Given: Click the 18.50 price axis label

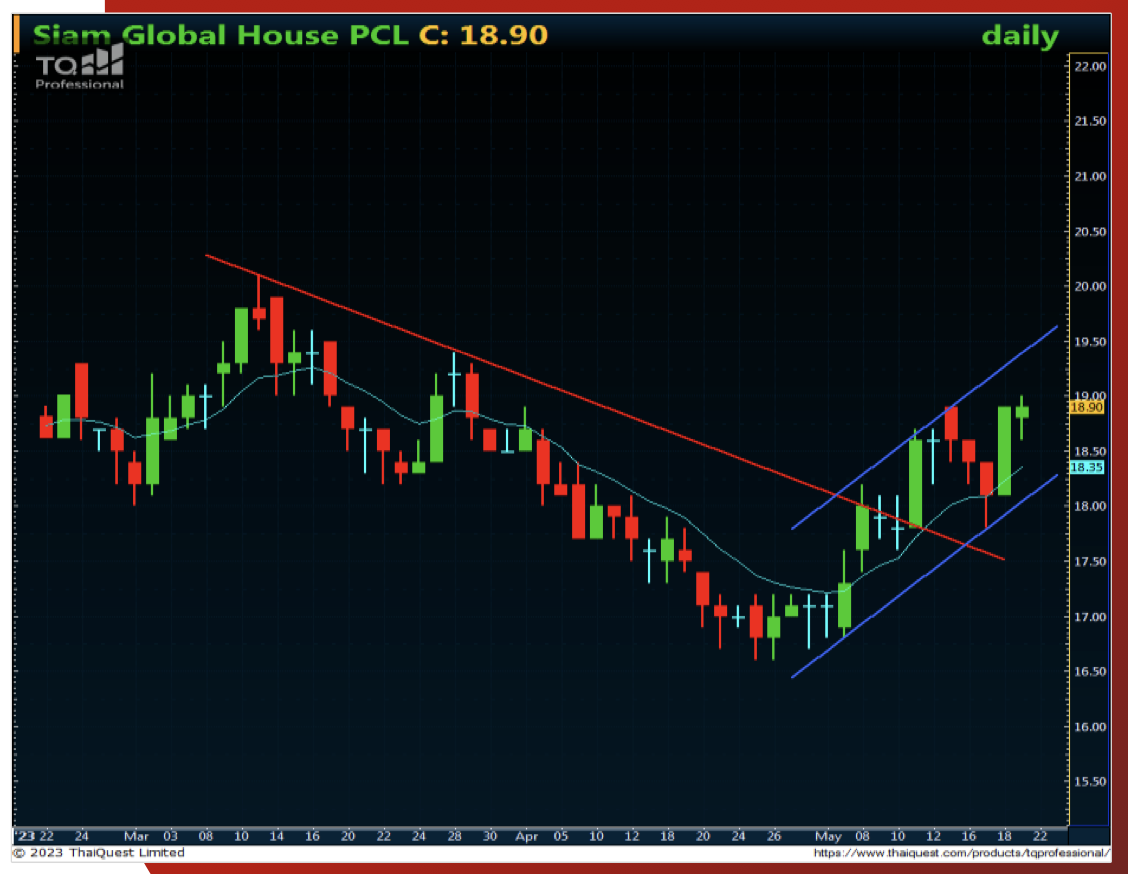Looking at the screenshot, I should [1089, 452].
